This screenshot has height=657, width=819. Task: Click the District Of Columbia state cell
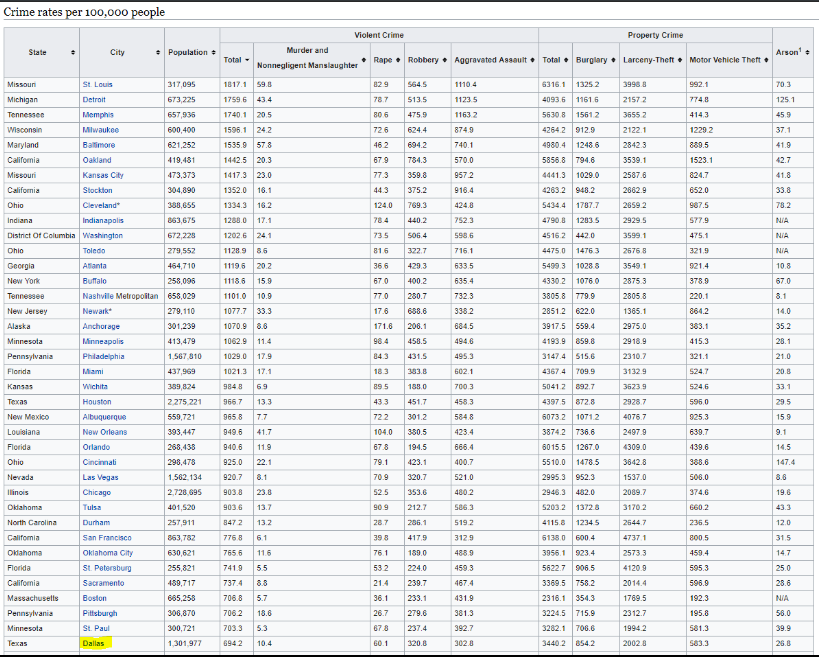(x=41, y=236)
